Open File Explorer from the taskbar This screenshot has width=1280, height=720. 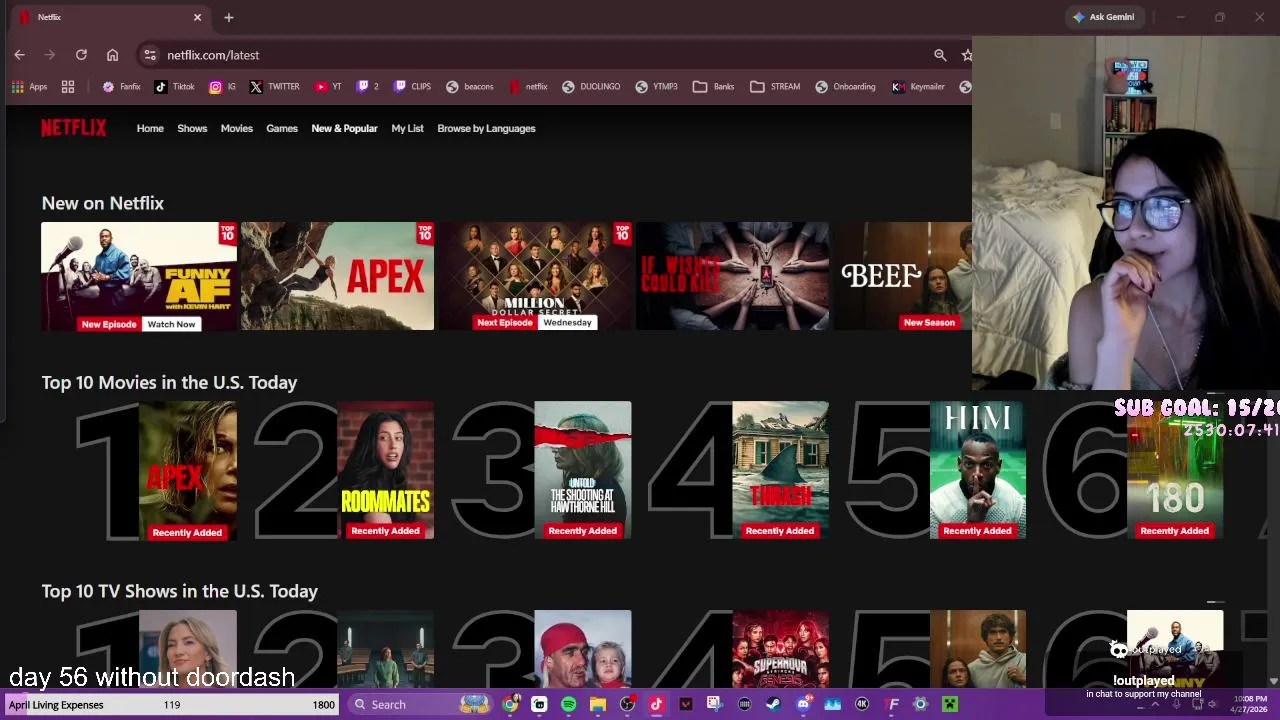598,704
